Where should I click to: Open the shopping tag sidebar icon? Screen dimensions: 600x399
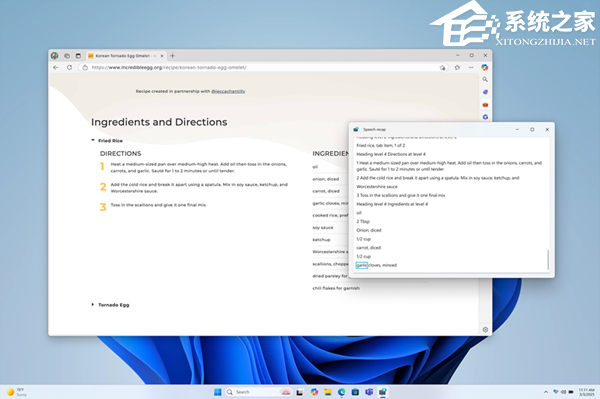pos(485,92)
